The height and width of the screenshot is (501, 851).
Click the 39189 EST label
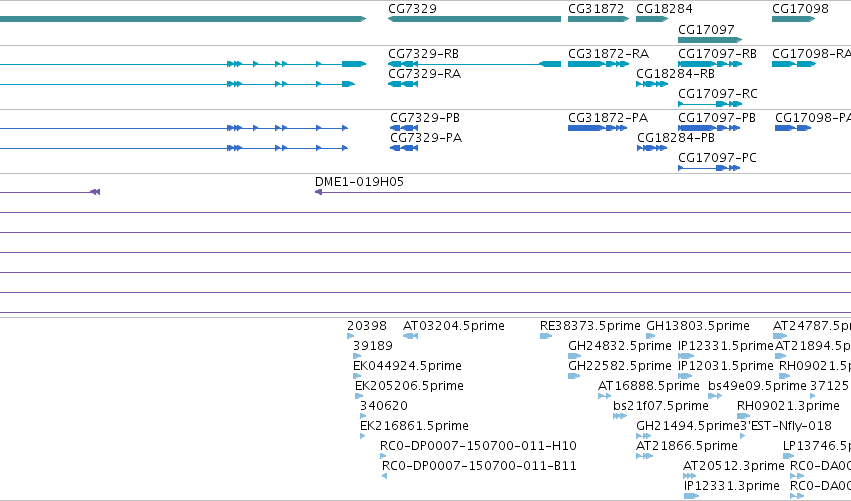[x=372, y=346]
